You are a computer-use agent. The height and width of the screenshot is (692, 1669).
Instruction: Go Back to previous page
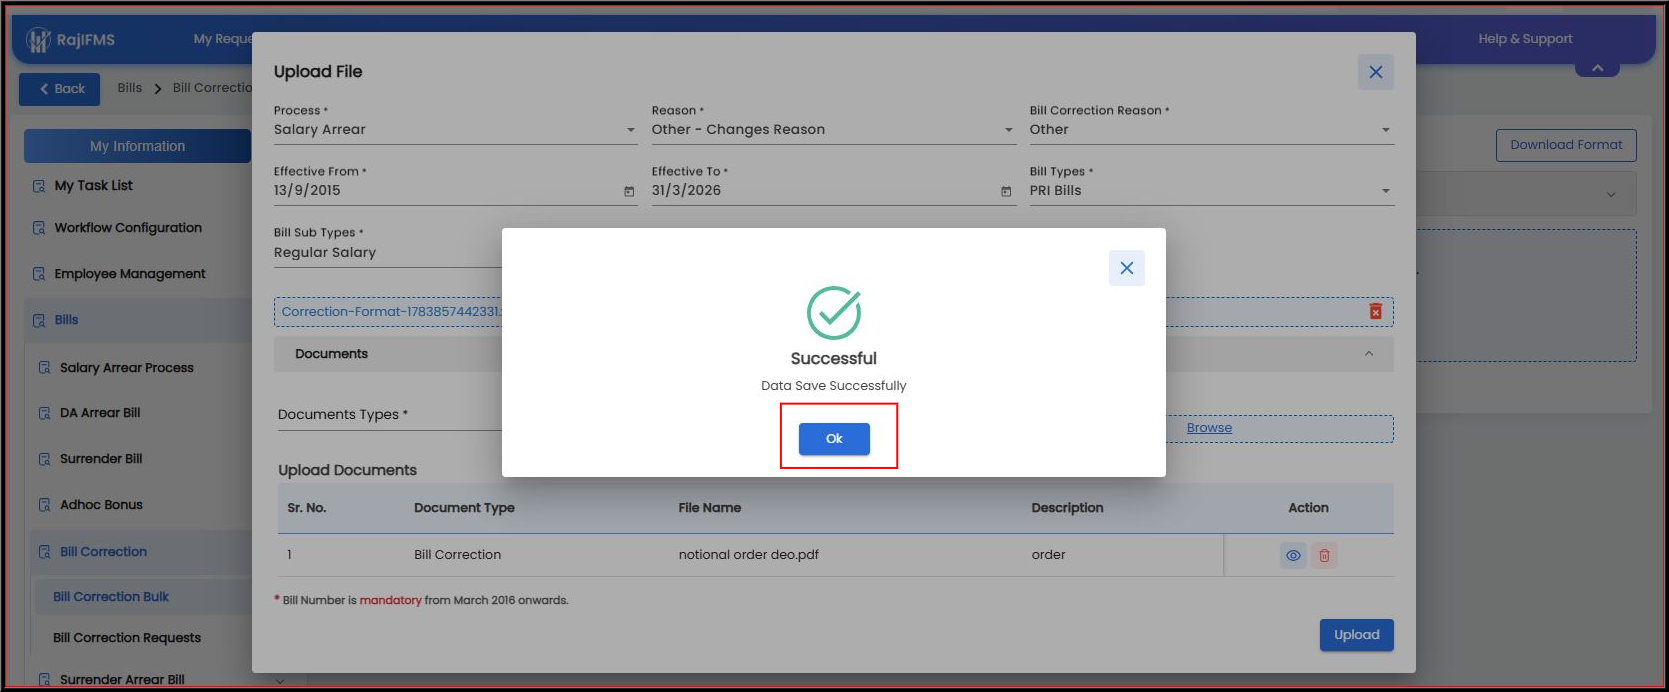click(60, 89)
